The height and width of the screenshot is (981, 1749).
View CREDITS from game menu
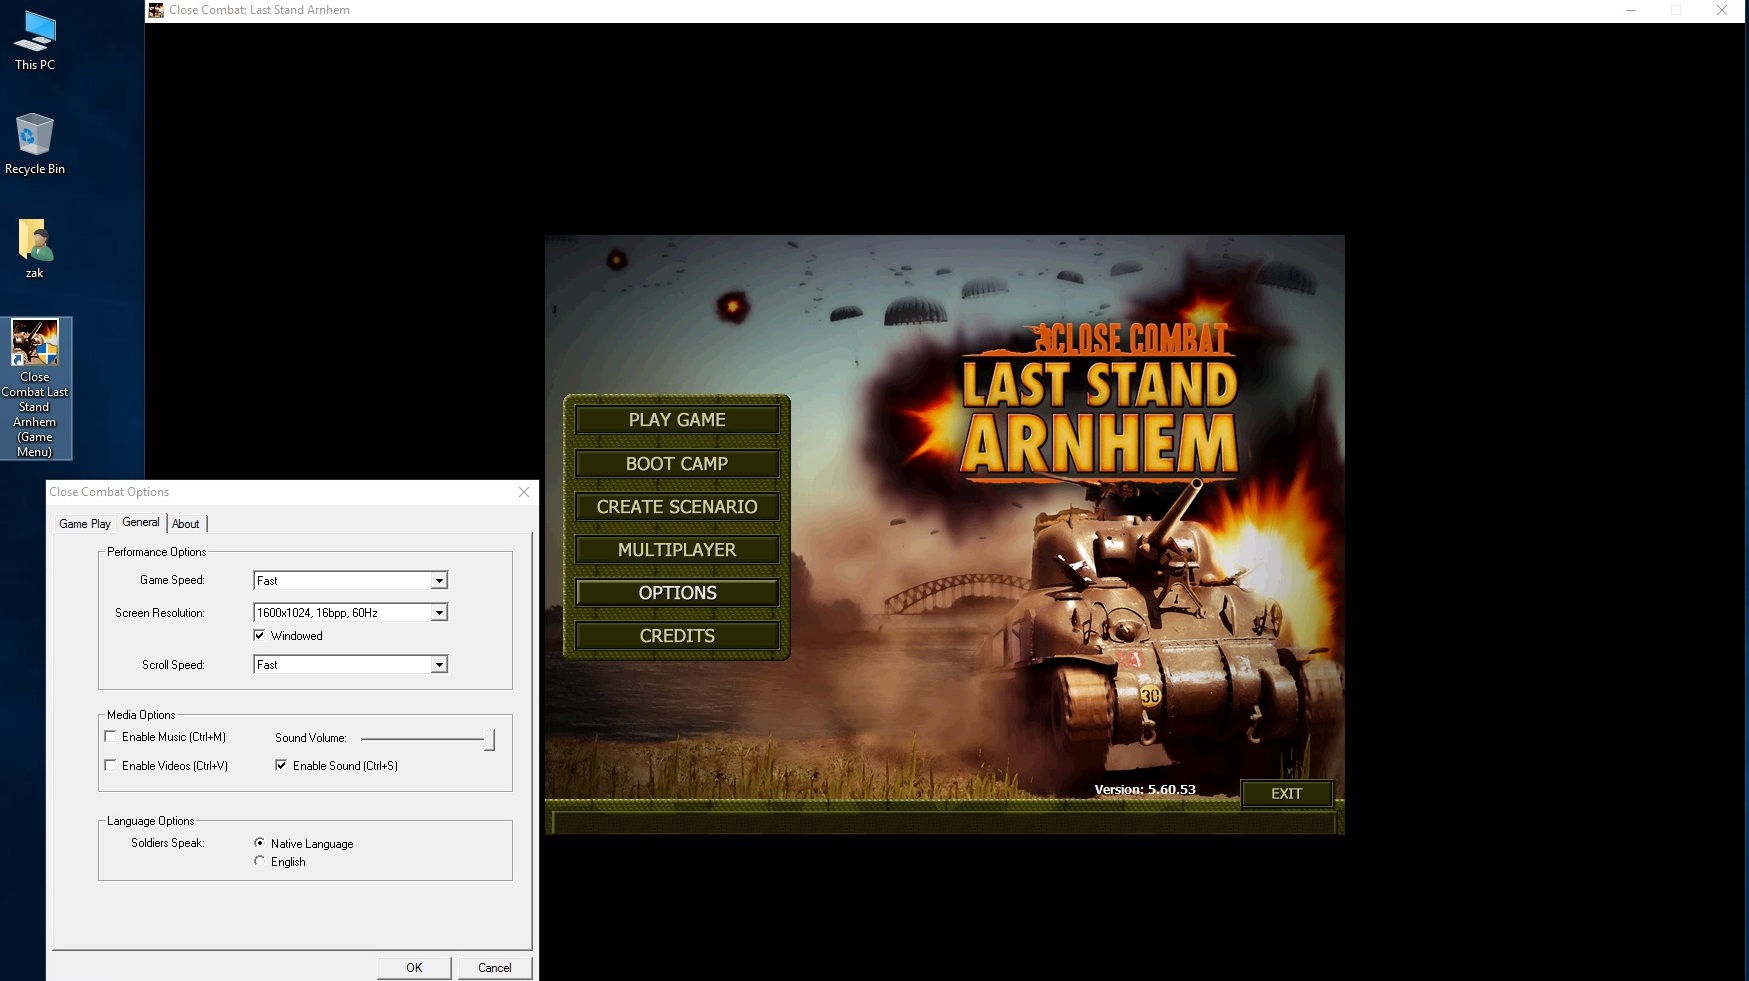677,636
